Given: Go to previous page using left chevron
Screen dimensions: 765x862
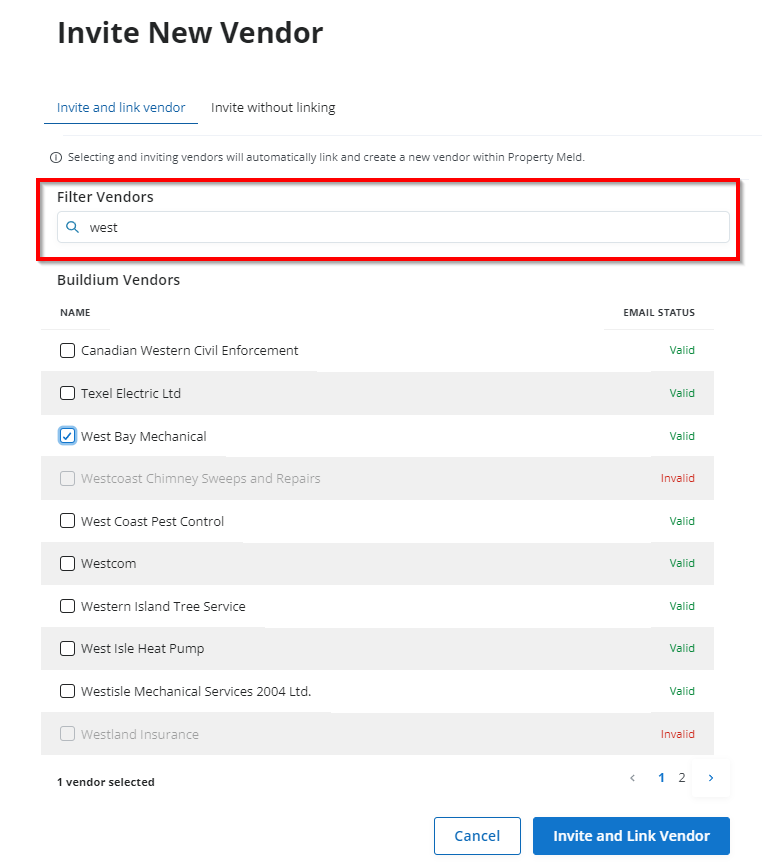Looking at the screenshot, I should 632,778.
